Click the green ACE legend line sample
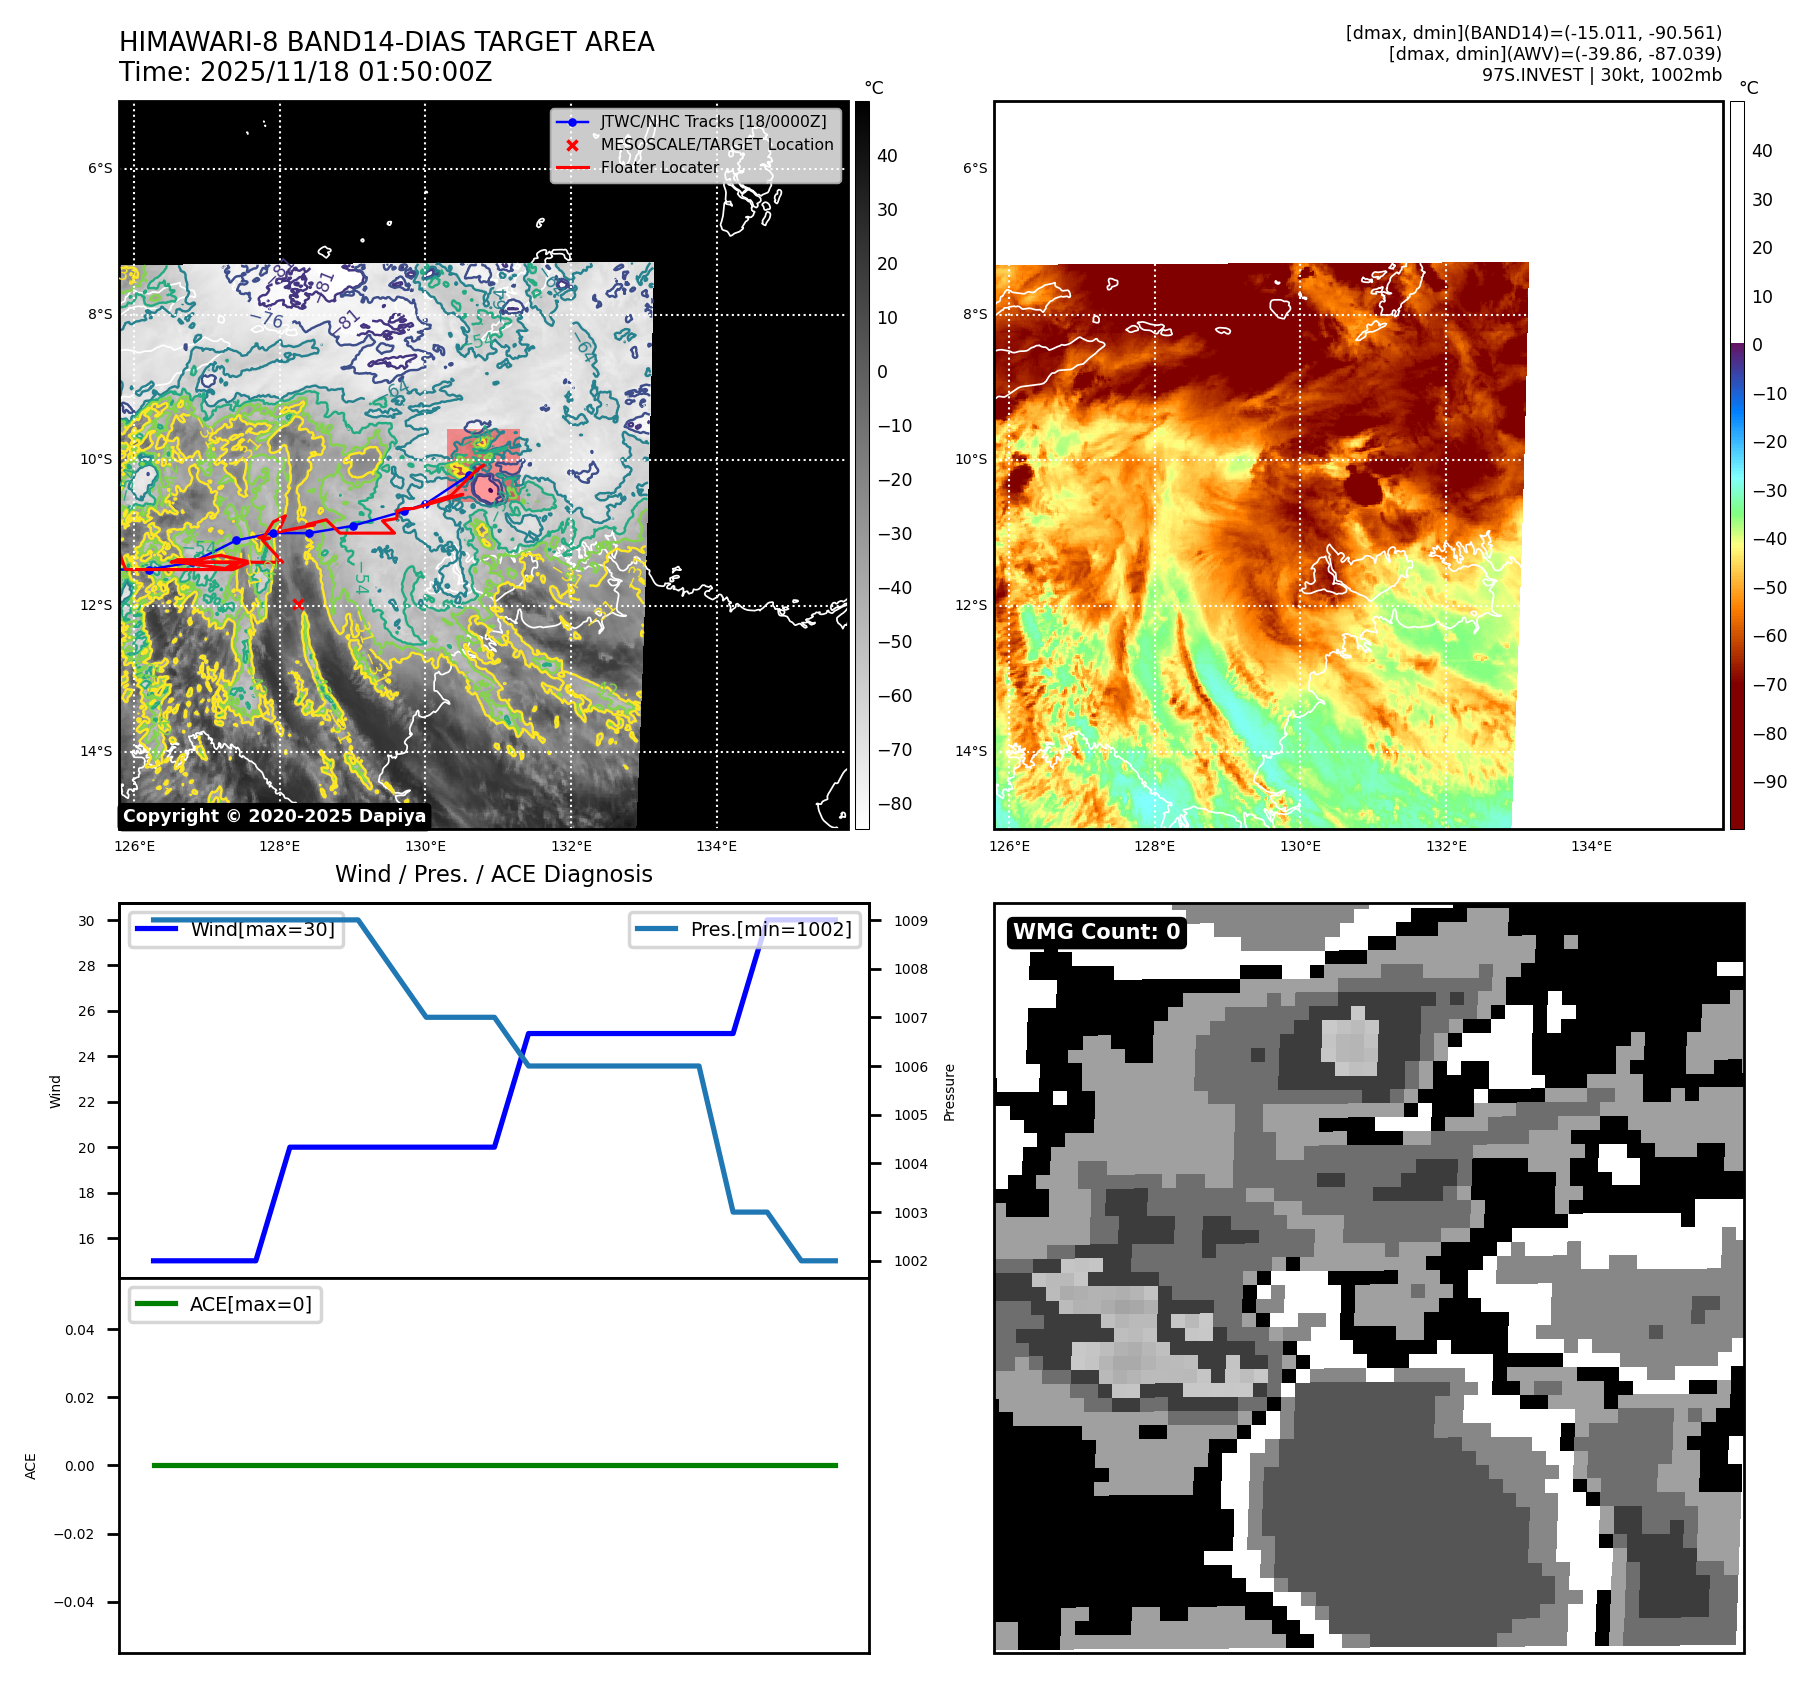 [x=156, y=1304]
